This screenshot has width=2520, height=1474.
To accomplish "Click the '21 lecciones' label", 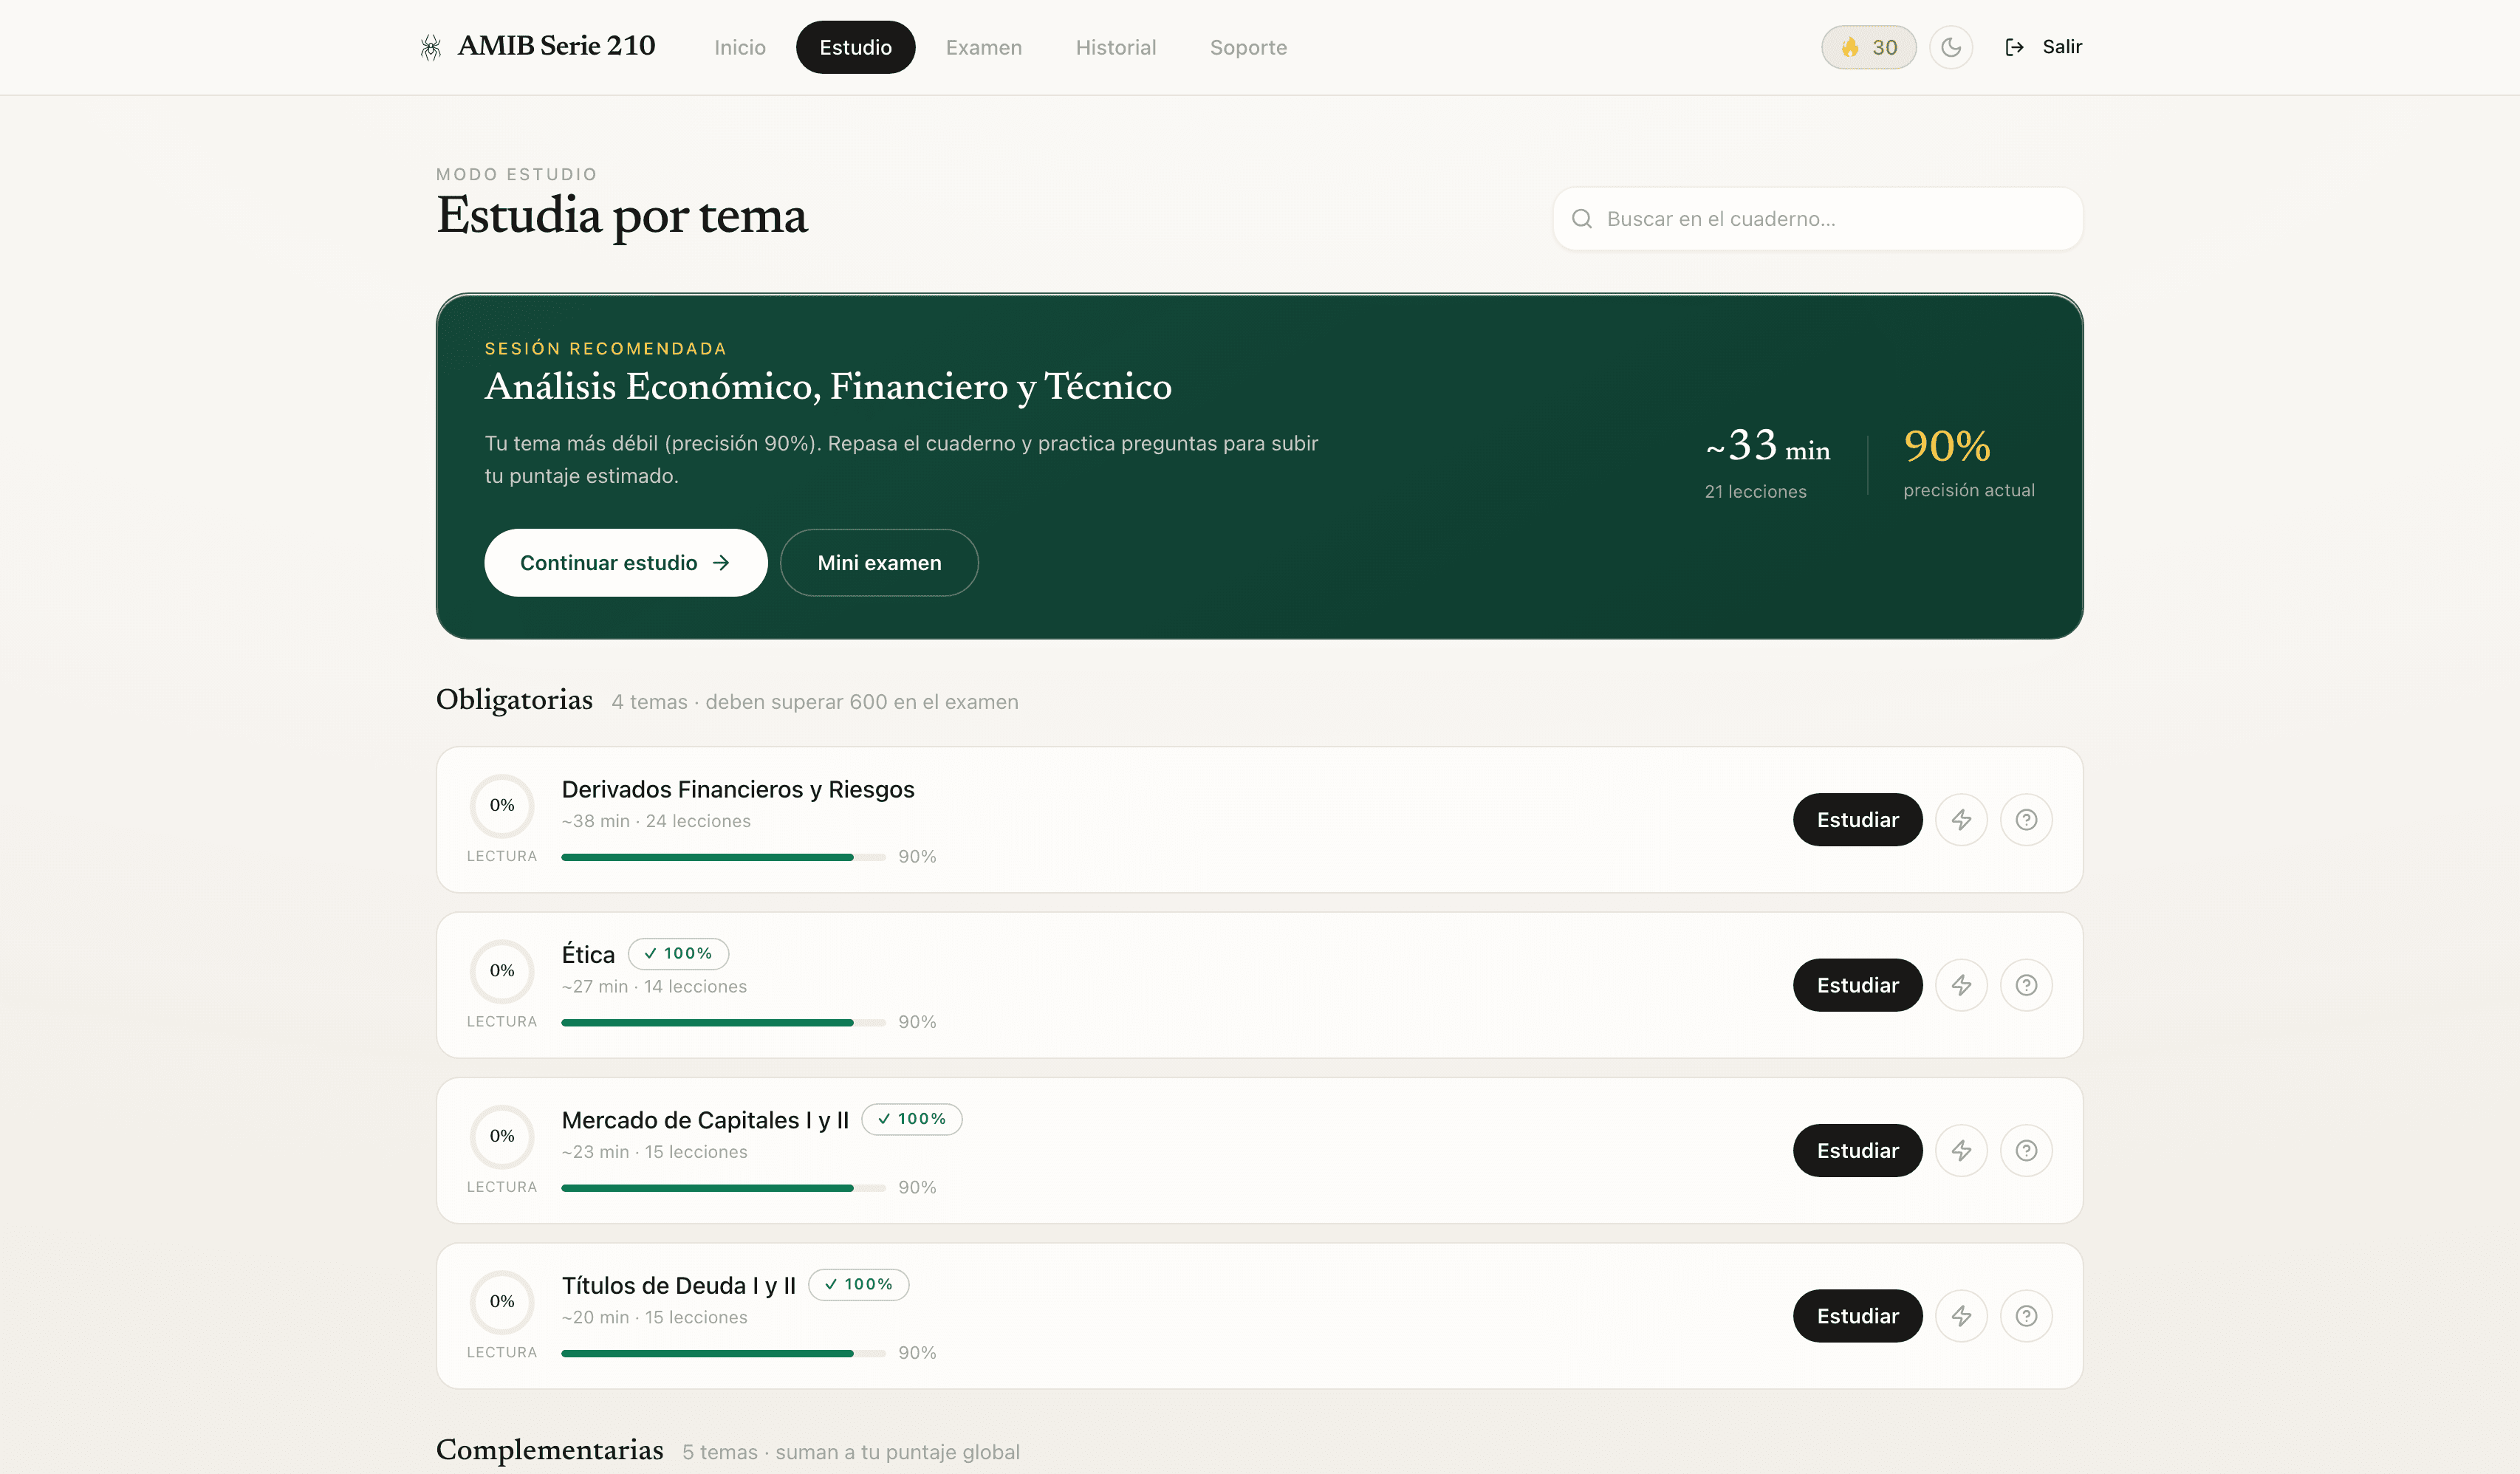I will click(1755, 492).
